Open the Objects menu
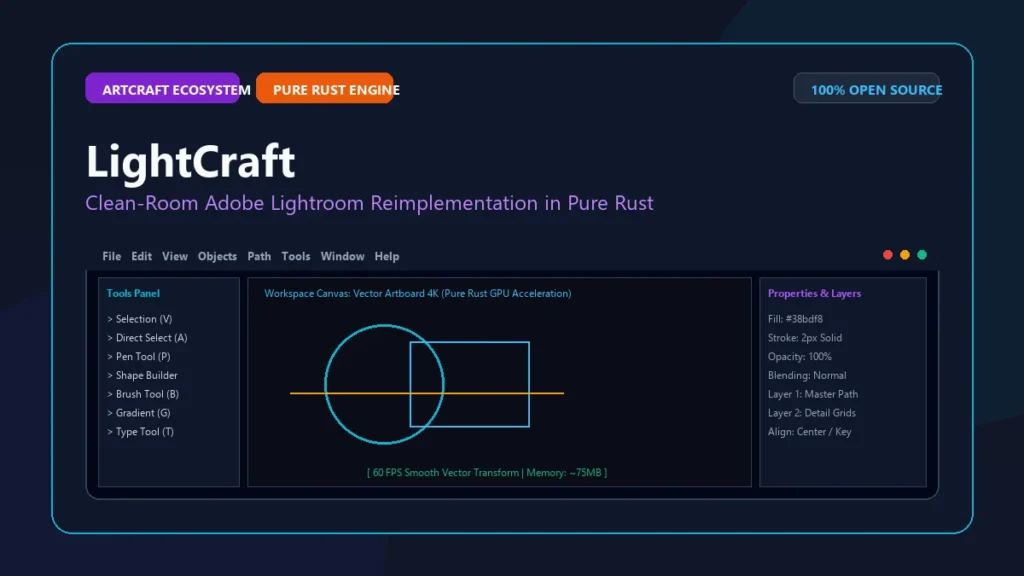This screenshot has width=1024, height=576. click(x=217, y=256)
